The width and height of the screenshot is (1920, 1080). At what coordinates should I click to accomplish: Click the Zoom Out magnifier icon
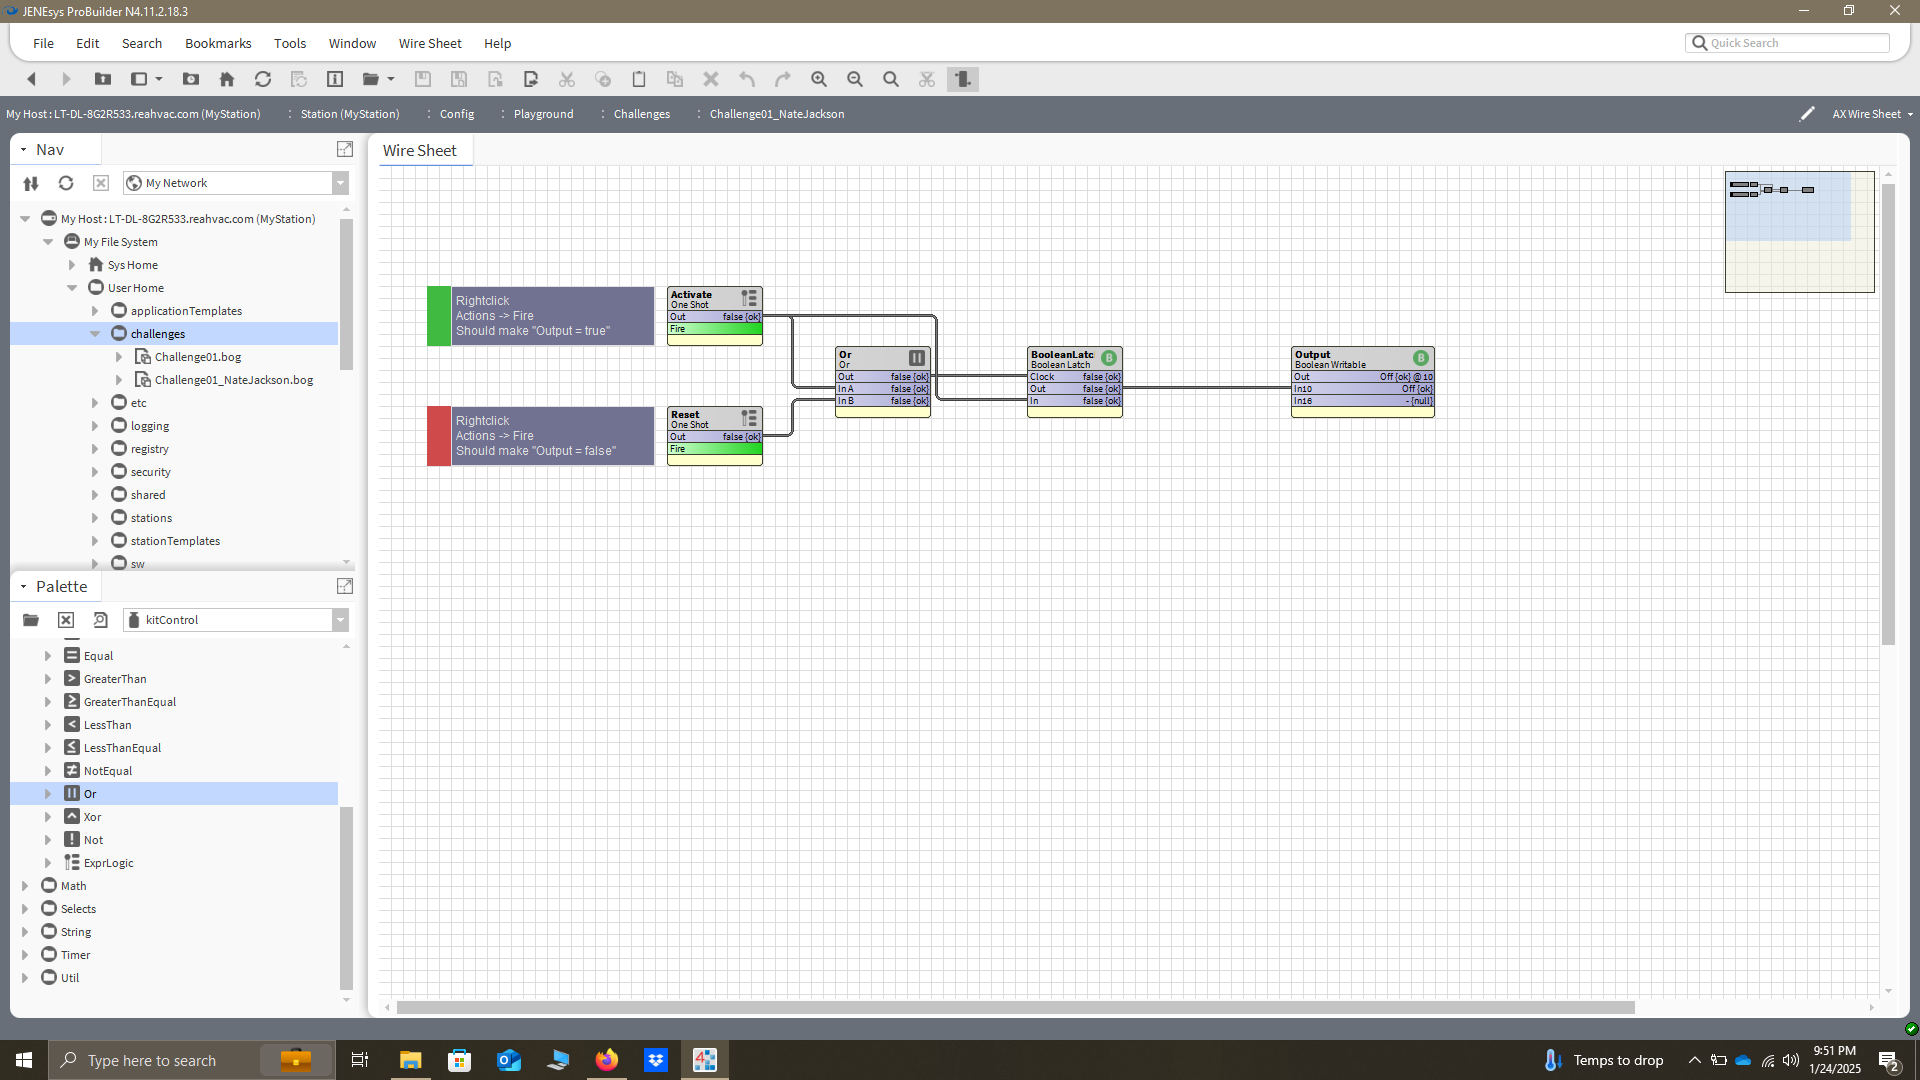pos(855,79)
